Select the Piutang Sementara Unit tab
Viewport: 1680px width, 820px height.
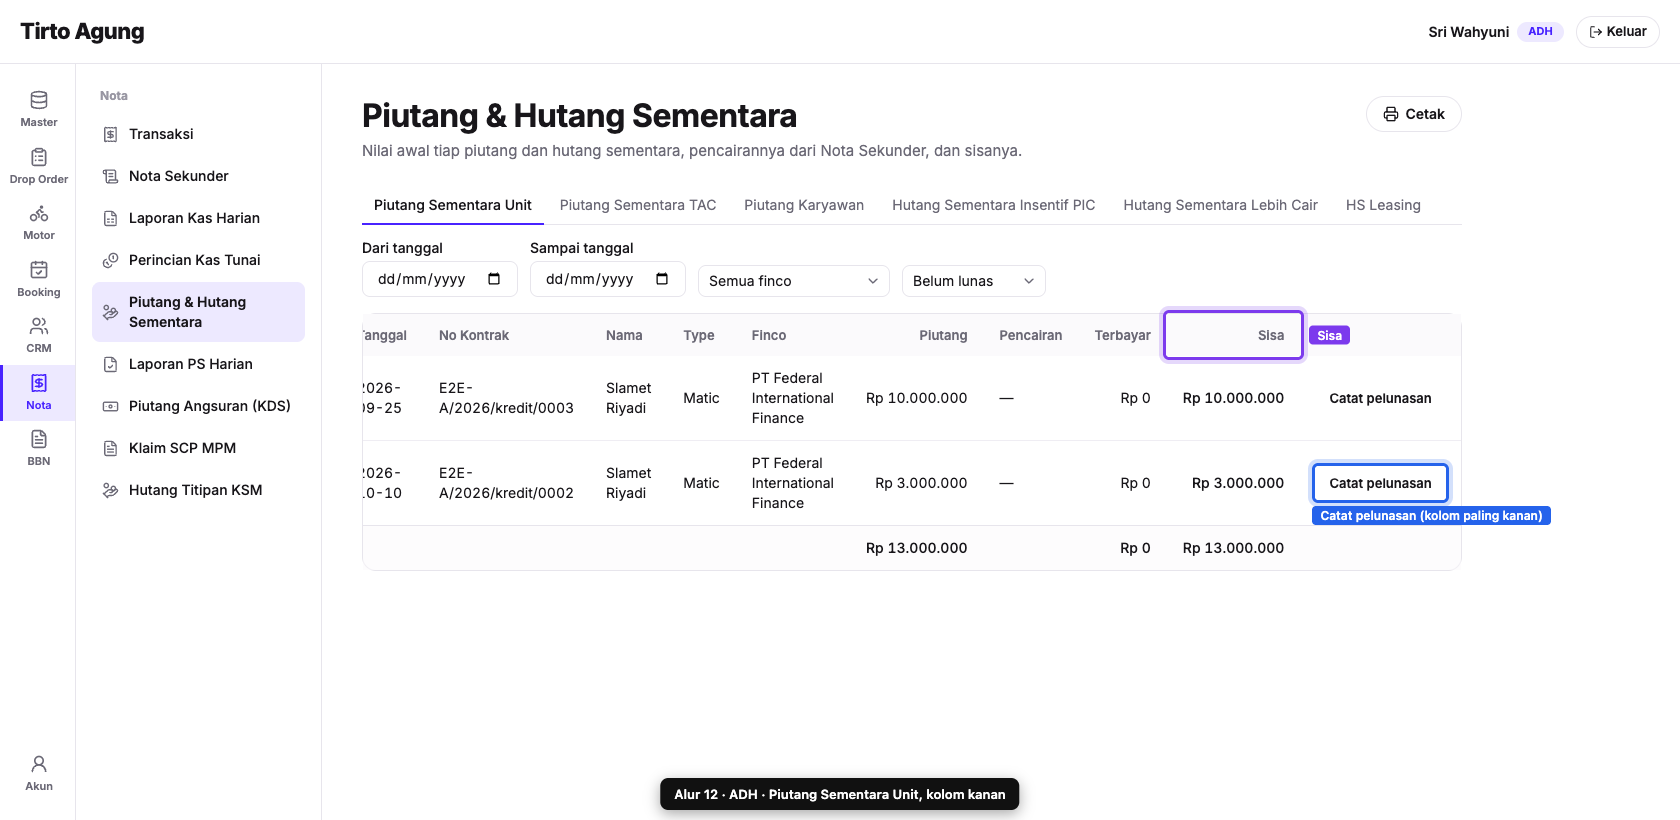pyautogui.click(x=453, y=205)
